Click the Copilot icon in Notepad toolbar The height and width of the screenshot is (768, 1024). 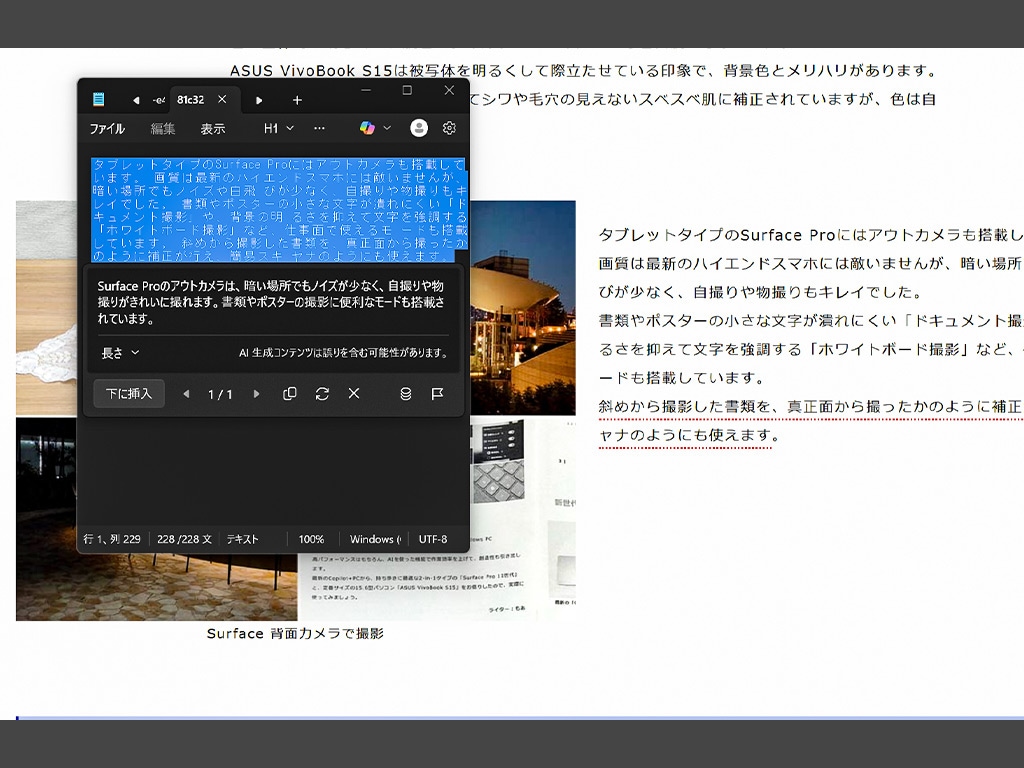(x=367, y=128)
